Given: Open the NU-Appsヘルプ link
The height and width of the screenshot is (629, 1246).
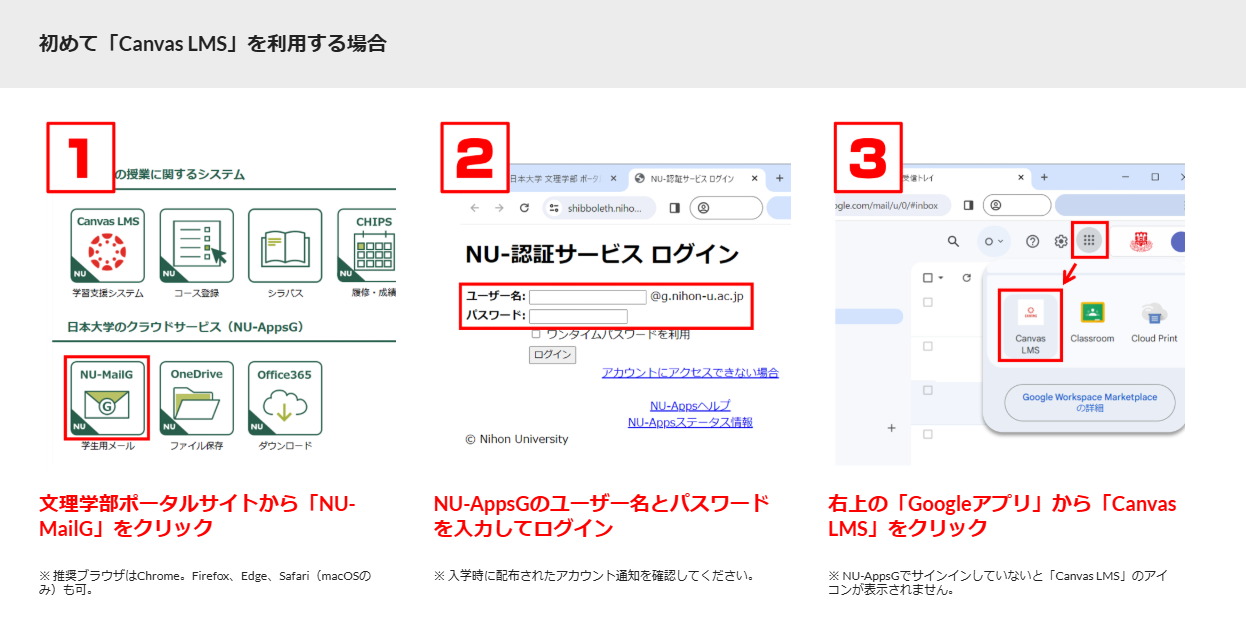Looking at the screenshot, I should tap(690, 406).
